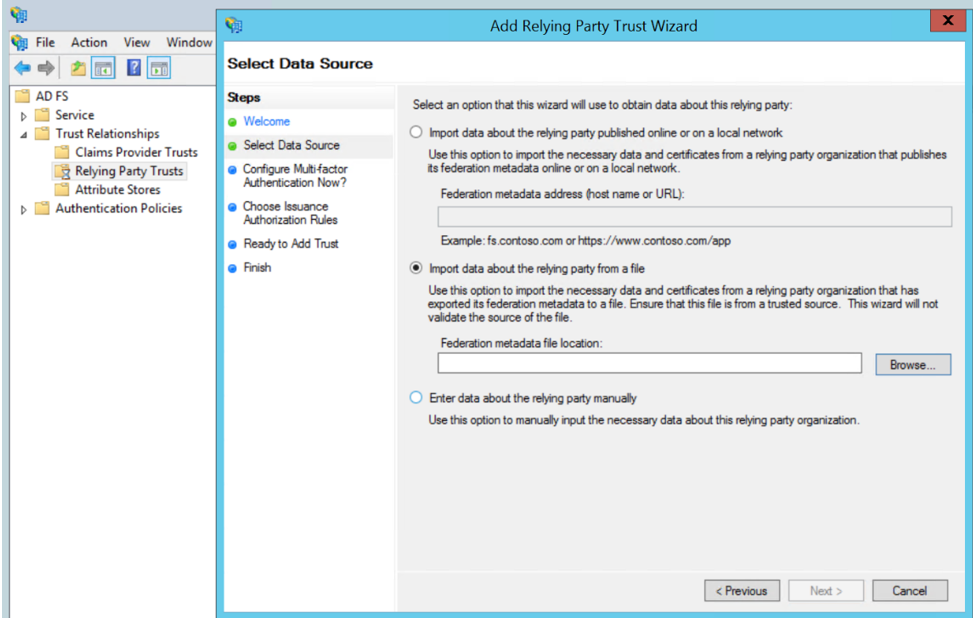This screenshot has width=973, height=618.
Task: Select import data published online radio option
Action: click(416, 132)
